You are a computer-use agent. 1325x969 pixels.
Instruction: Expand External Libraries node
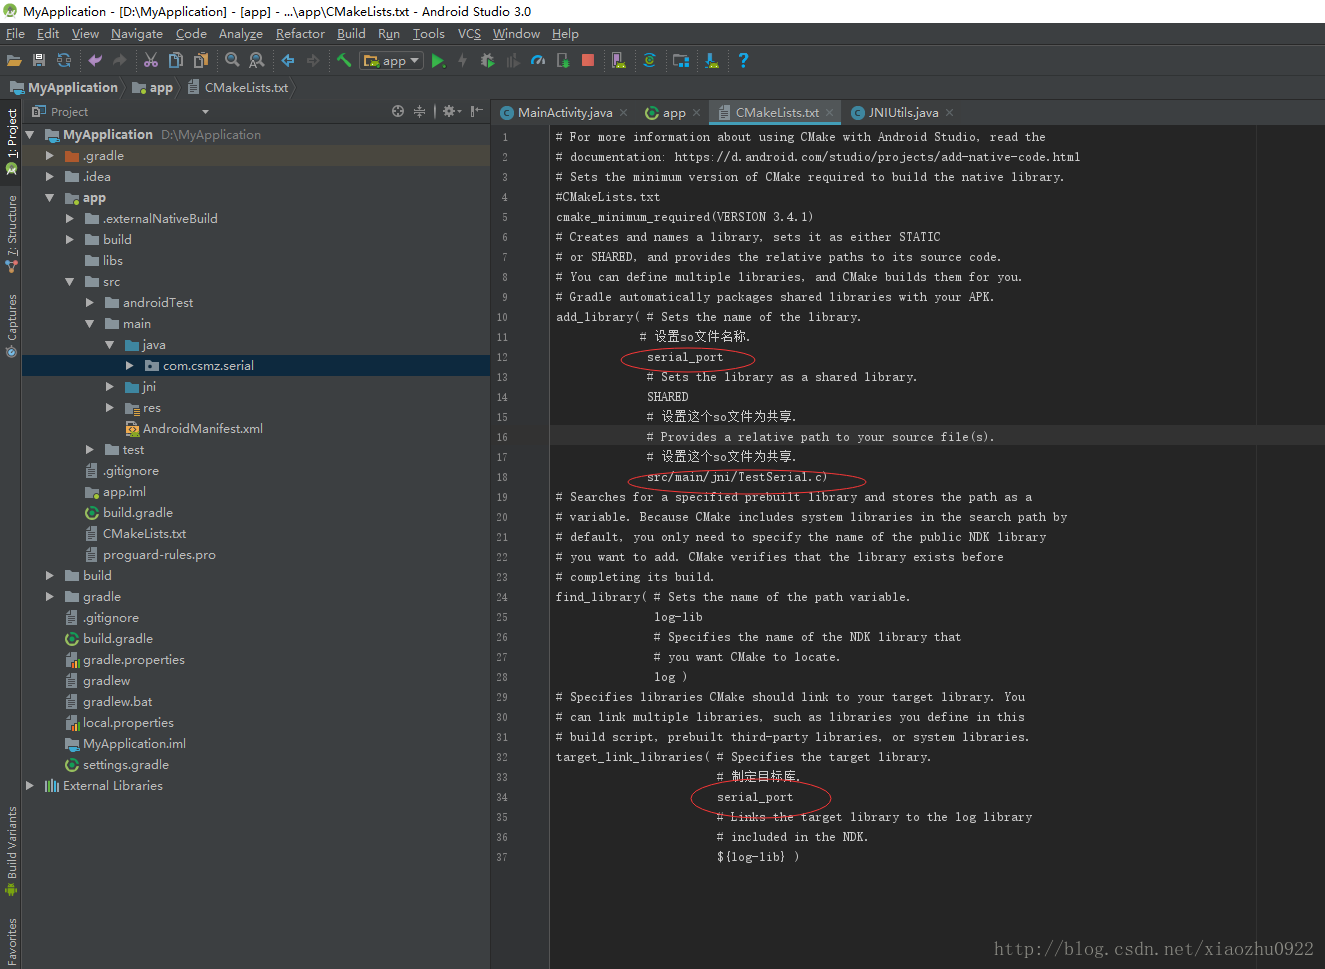(x=30, y=785)
